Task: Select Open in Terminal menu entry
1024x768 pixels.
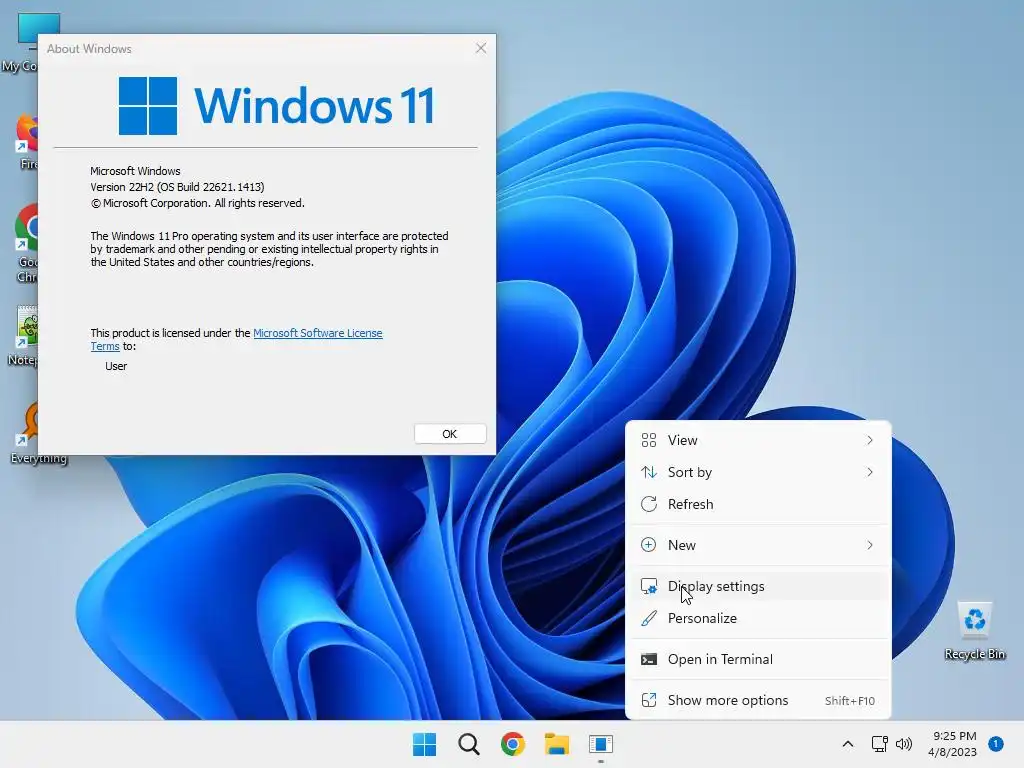Action: (758, 660)
